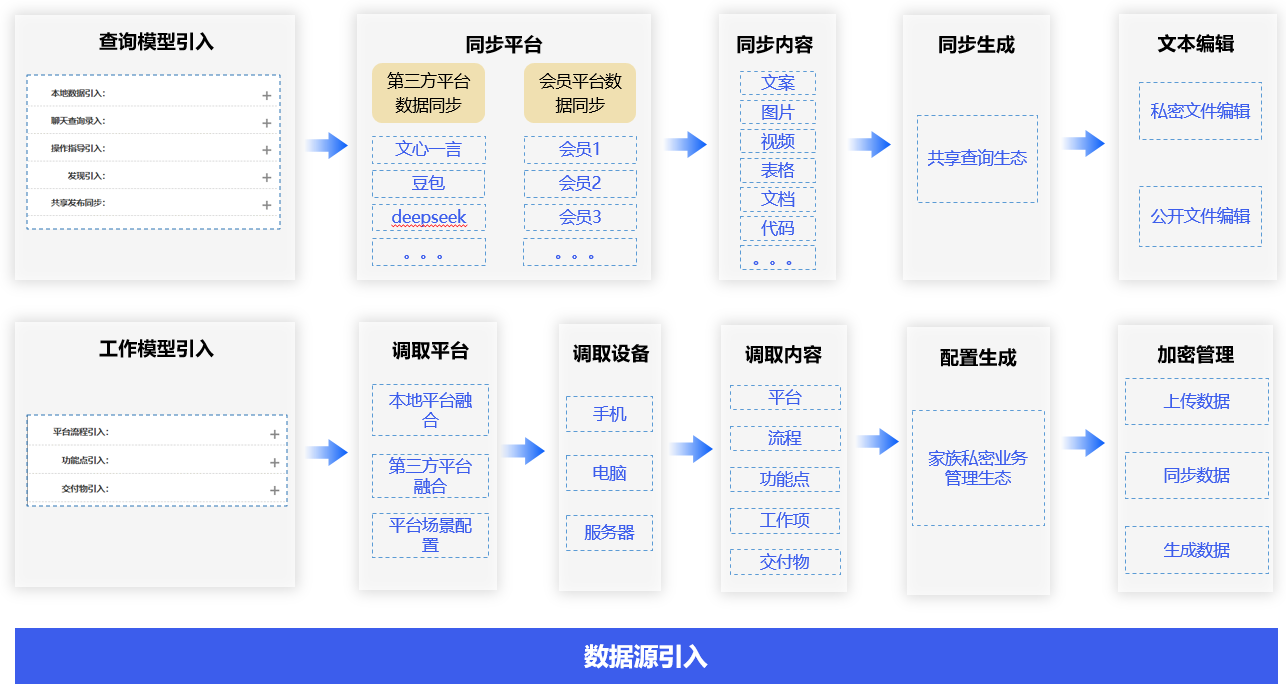Viewport: 1286px width, 695px height.
Task: Click the plus icon beside 操作指导引入
Action: pyautogui.click(x=267, y=150)
